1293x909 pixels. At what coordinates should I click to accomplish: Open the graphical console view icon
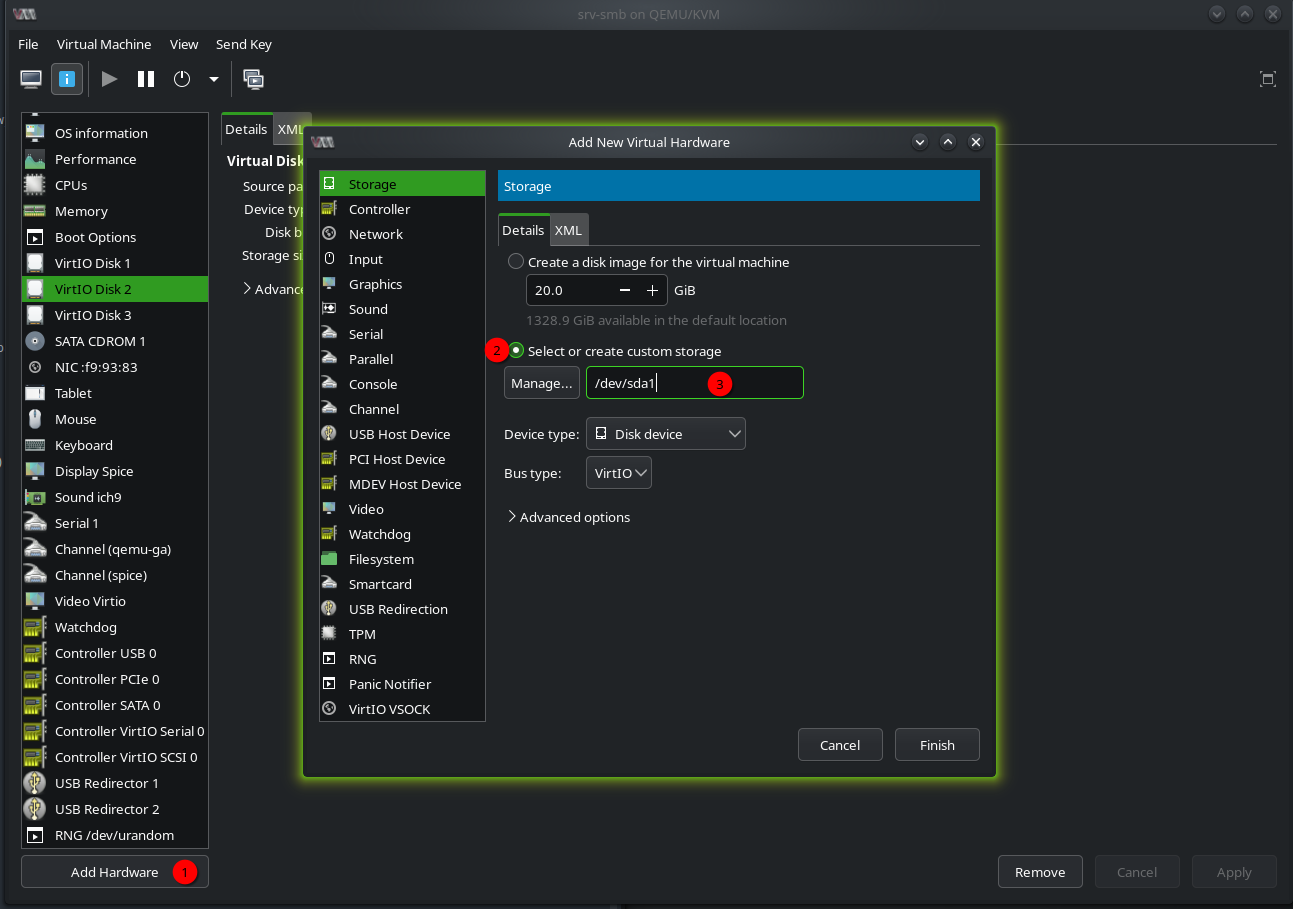(x=30, y=79)
